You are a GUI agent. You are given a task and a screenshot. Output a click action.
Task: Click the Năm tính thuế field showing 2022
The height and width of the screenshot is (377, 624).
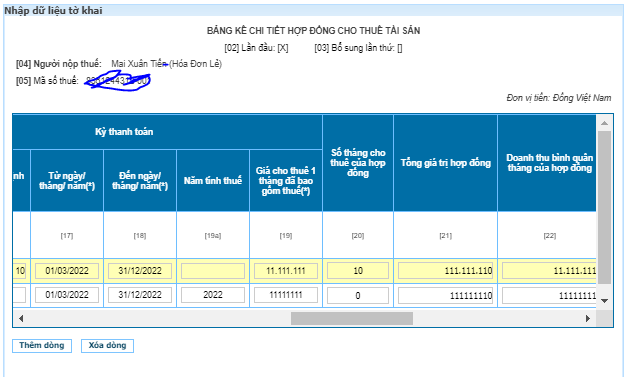(x=213, y=295)
